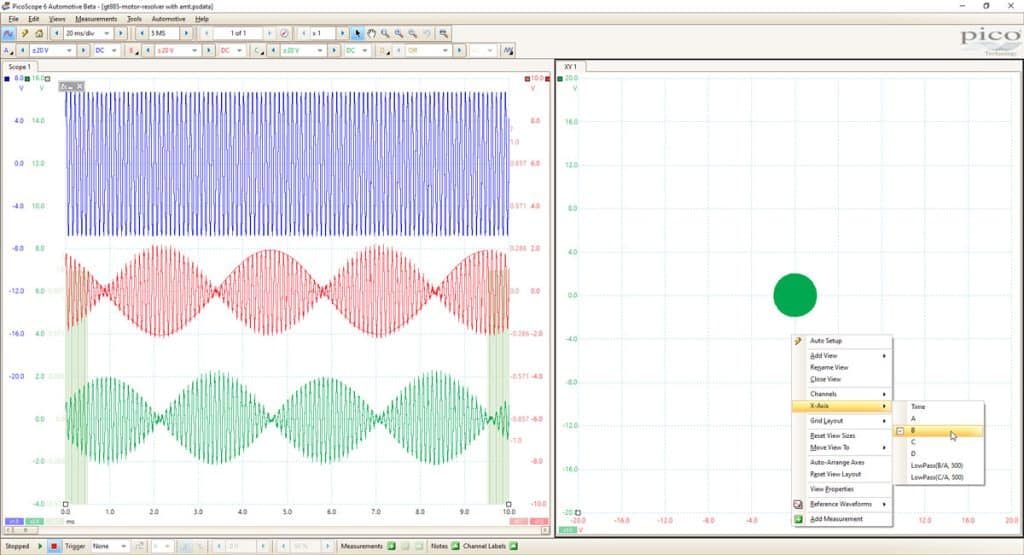This screenshot has height=555, width=1024.
Task: Click the Channel C options button
Action: coord(258,50)
